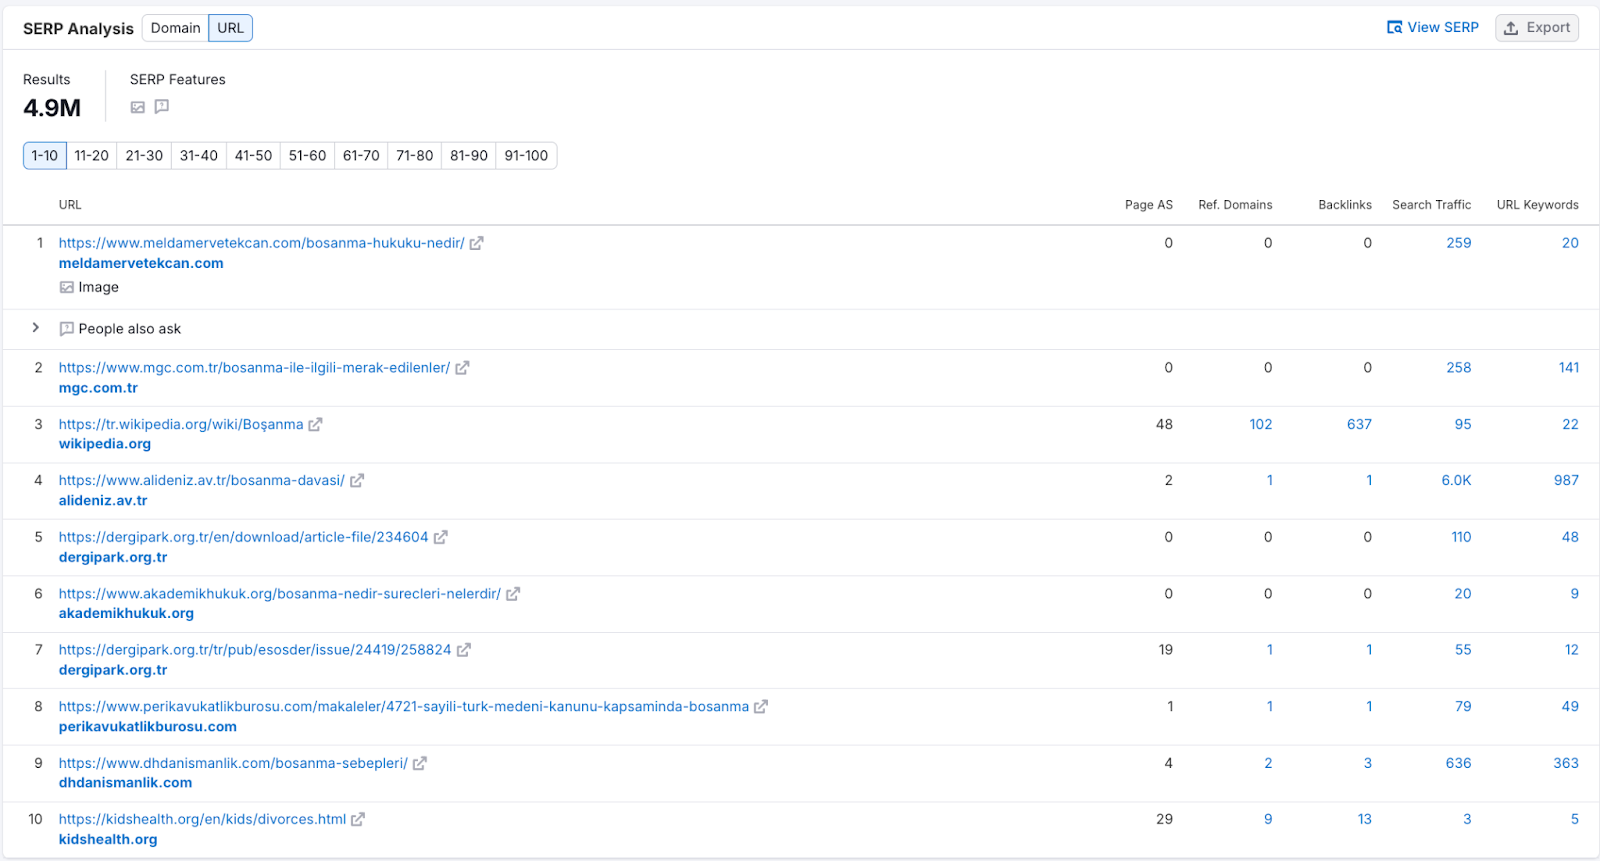Open the alideniz.av.tr bosanma-davasi URL
This screenshot has width=1600, height=861.
pyautogui.click(x=202, y=481)
